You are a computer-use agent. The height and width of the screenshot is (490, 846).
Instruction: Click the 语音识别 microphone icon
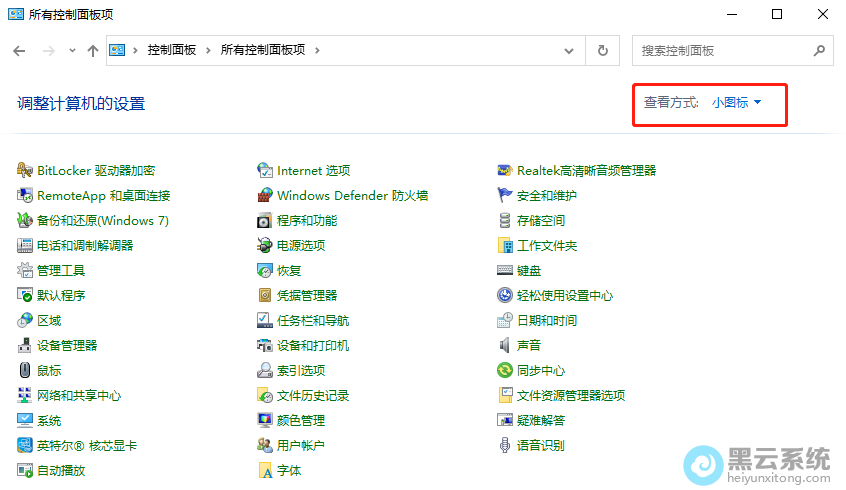[504, 445]
